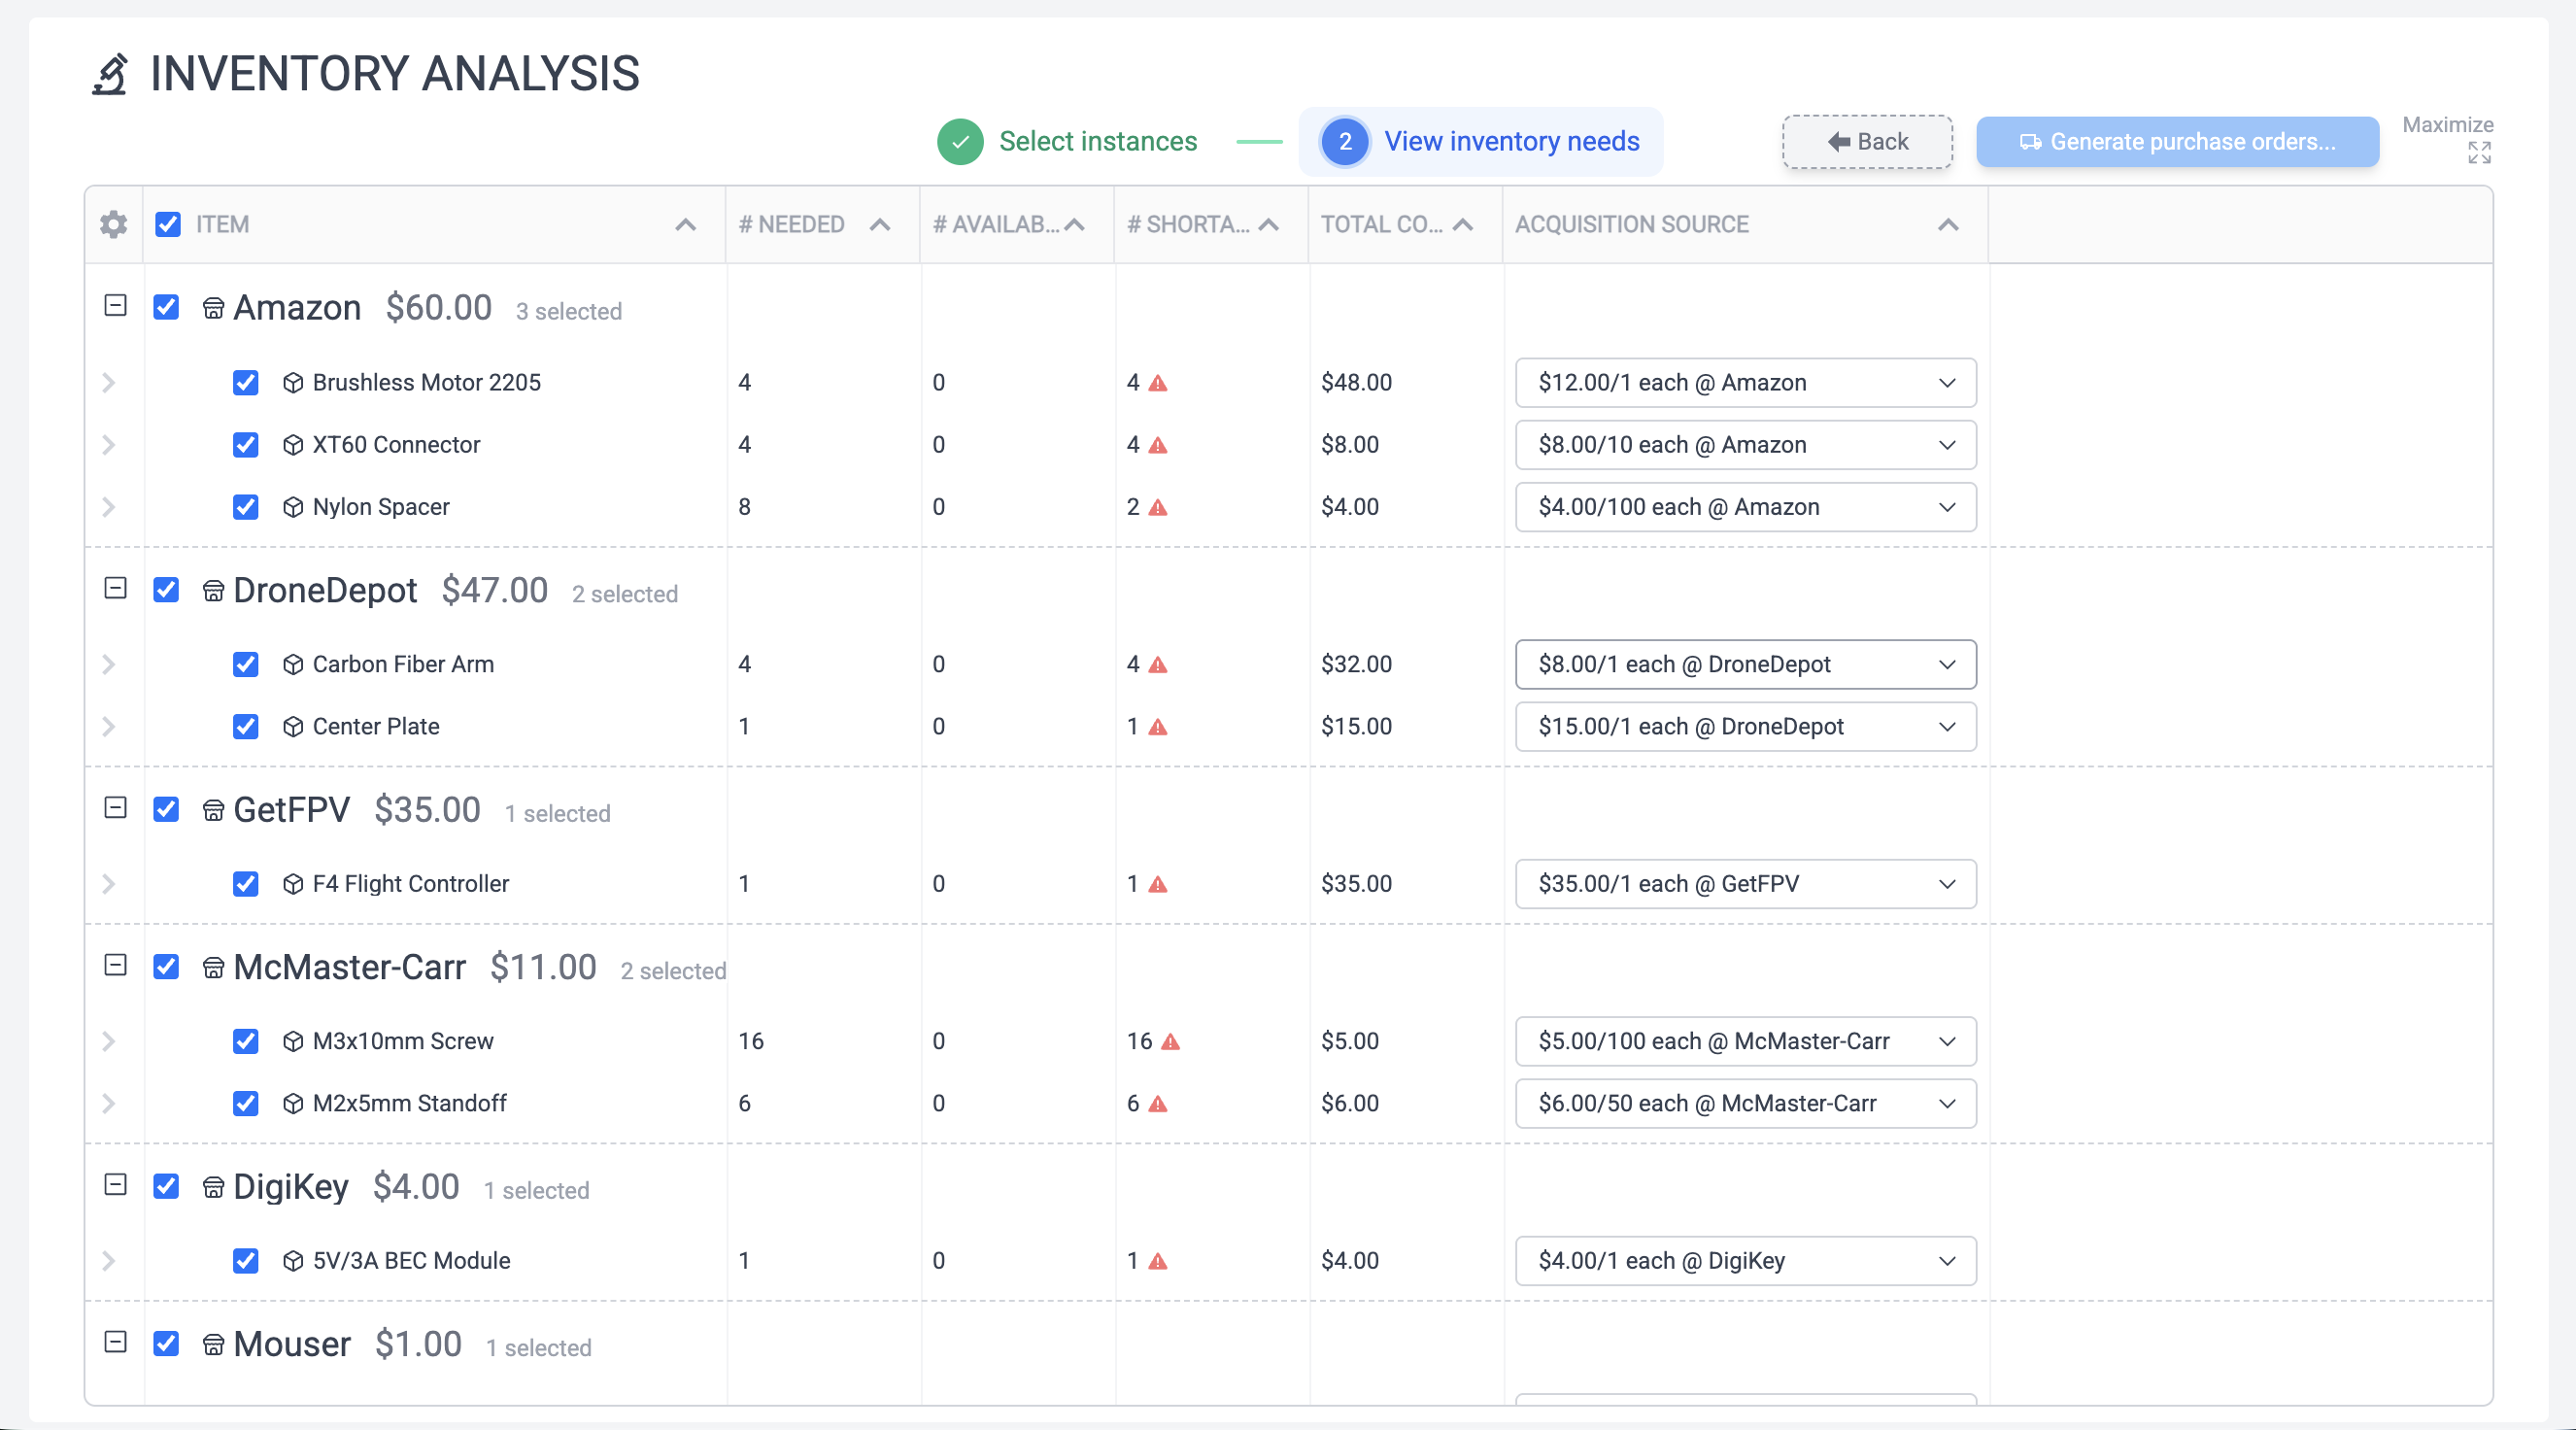2576x1430 pixels.
Task: Uncheck the Carbon Fiber Arm checkbox
Action: 246,664
